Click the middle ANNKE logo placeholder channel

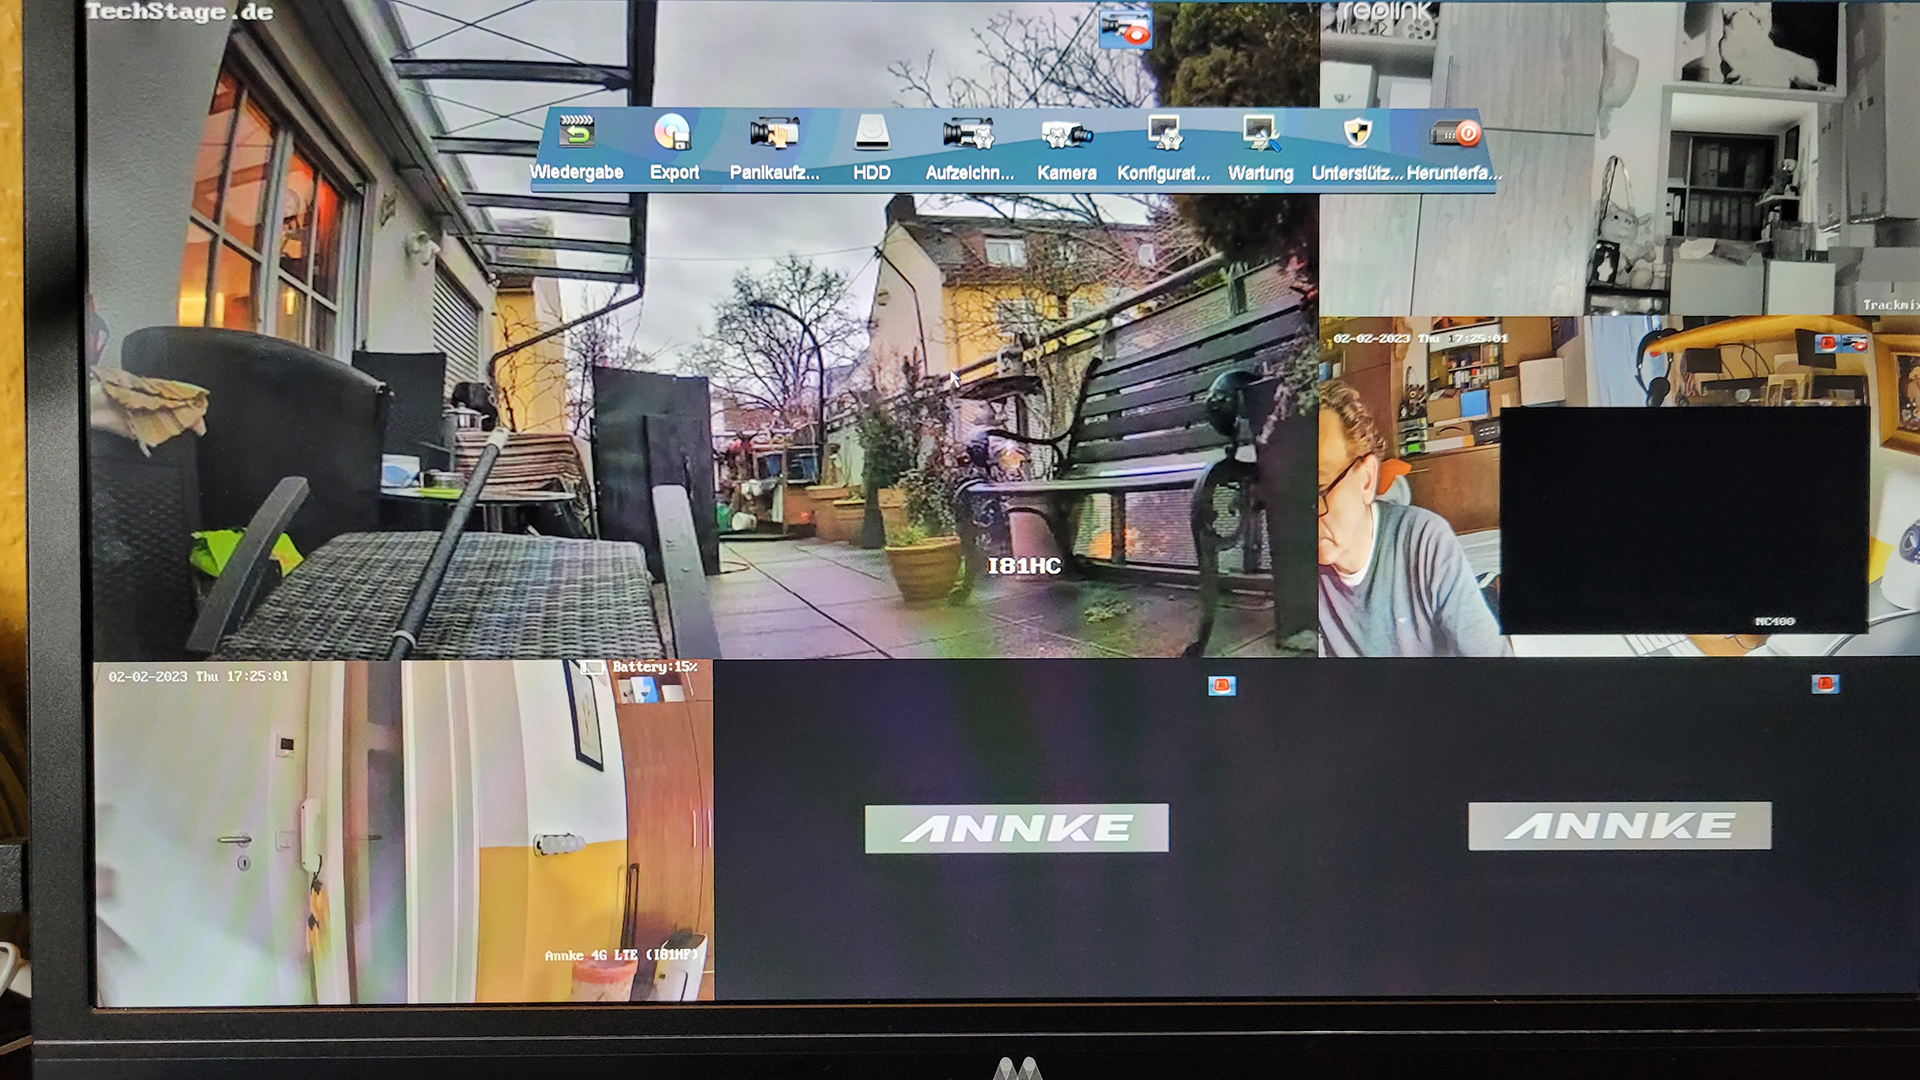click(1016, 828)
